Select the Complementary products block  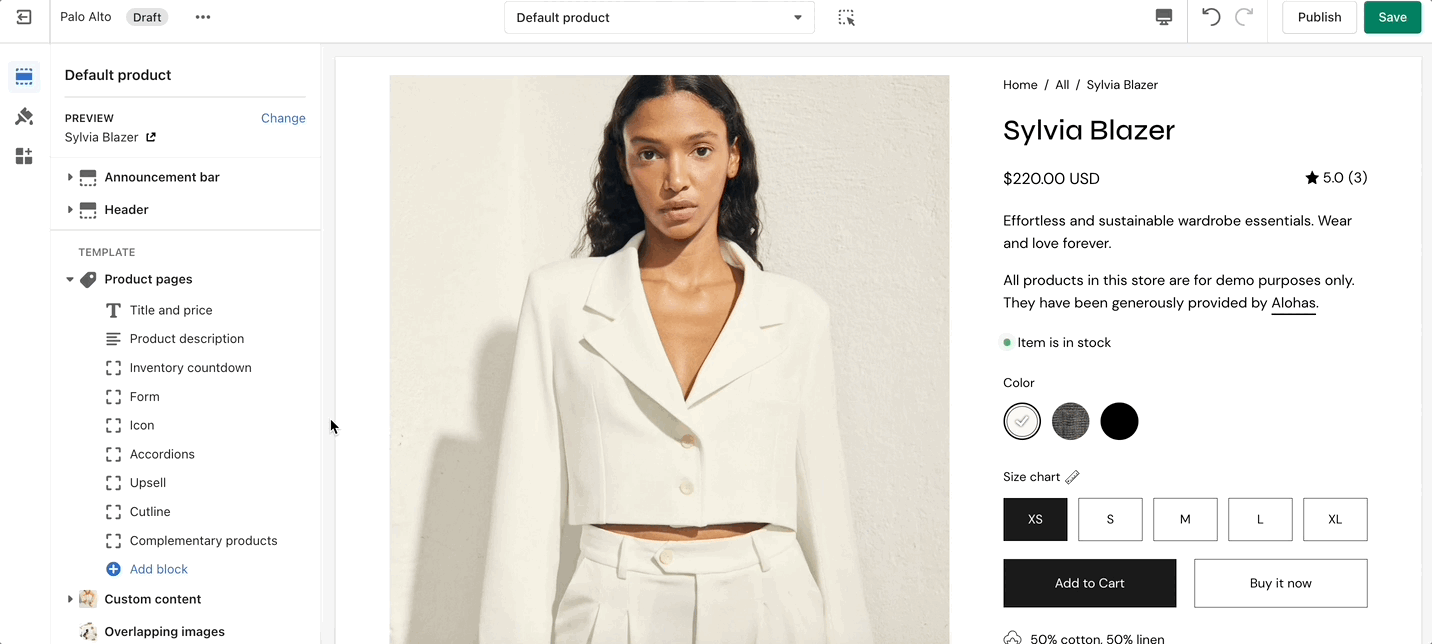[x=203, y=541]
